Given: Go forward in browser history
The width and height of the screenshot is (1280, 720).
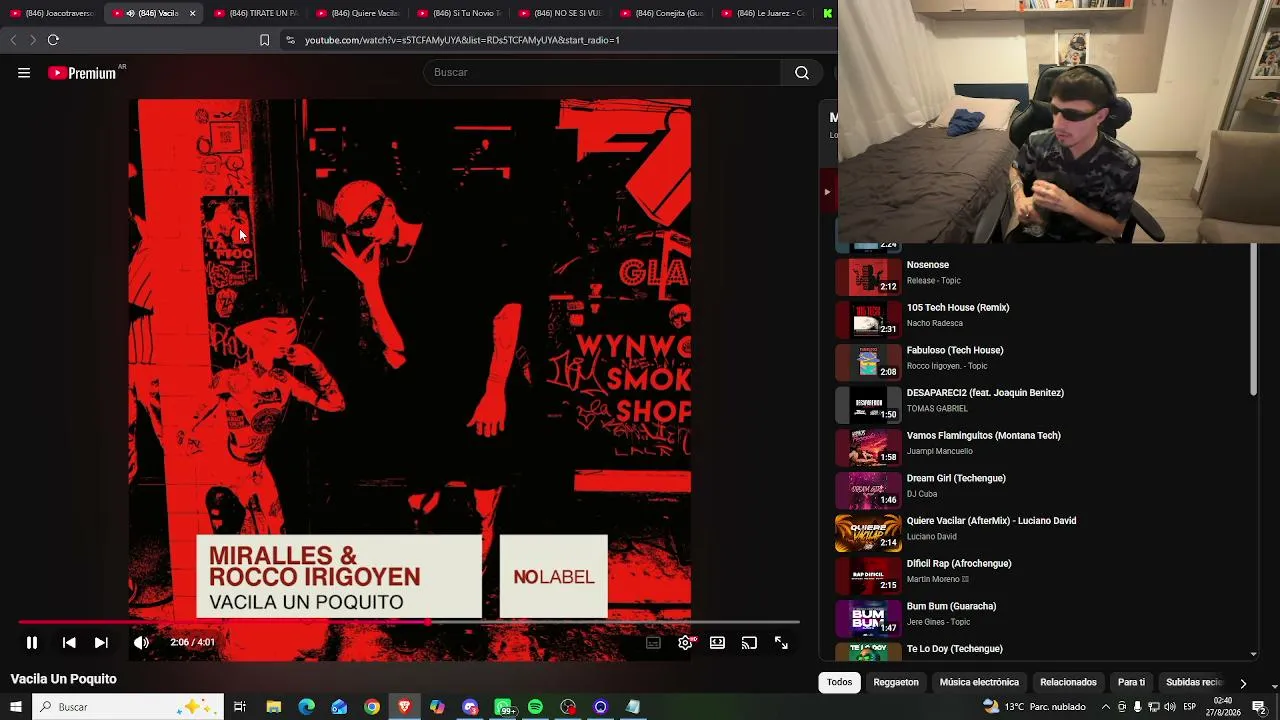Looking at the screenshot, I should point(32,40).
